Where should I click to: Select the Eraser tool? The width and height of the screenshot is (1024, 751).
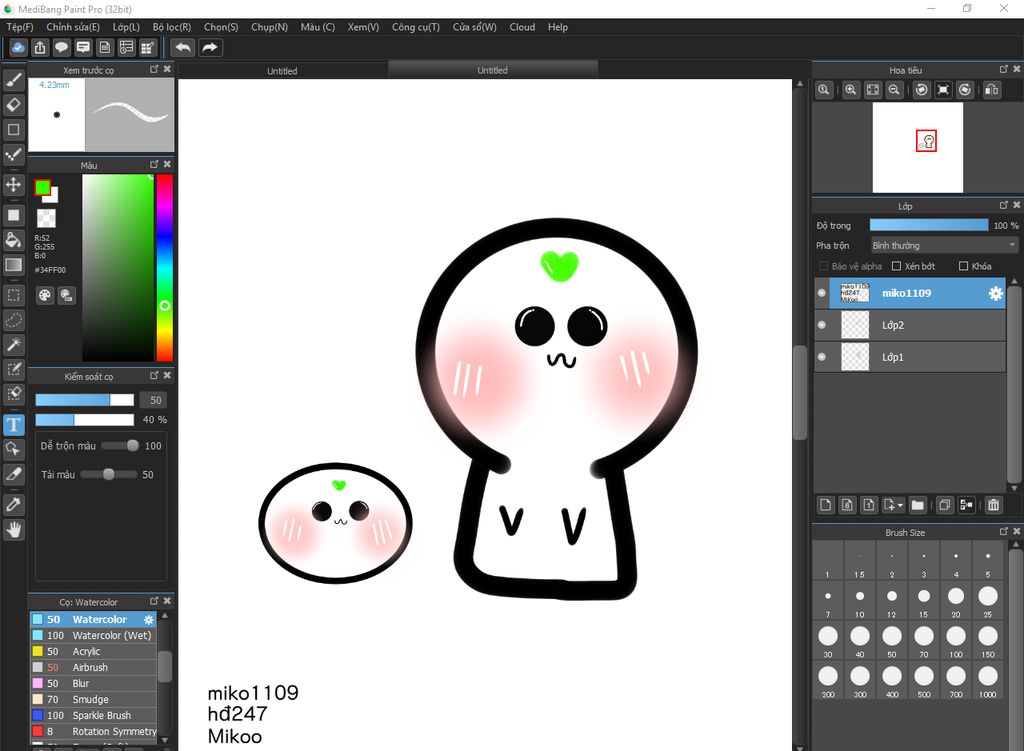pyautogui.click(x=14, y=104)
